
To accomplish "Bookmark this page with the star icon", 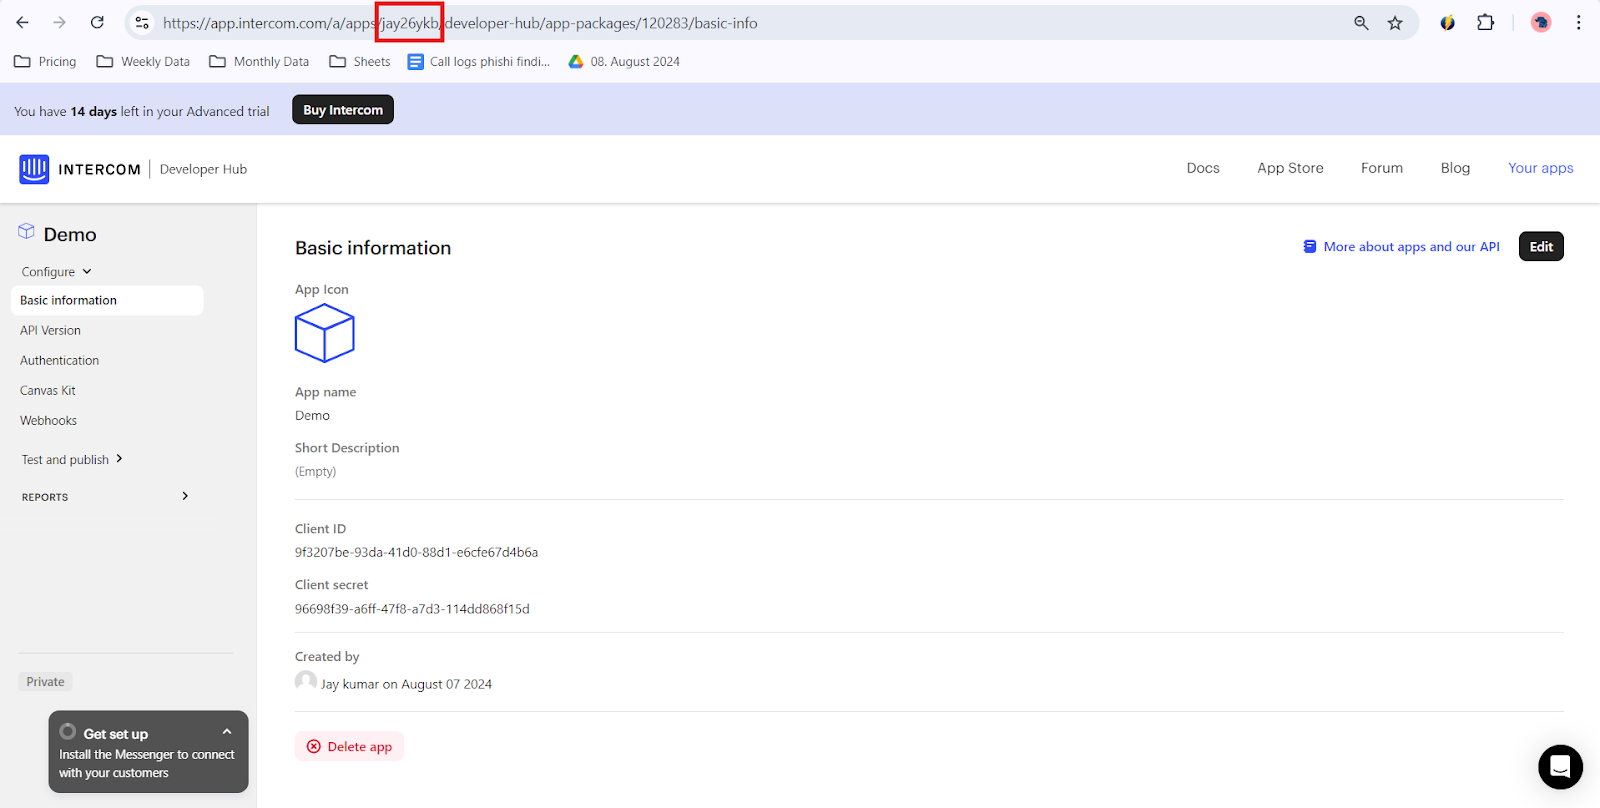I will pyautogui.click(x=1395, y=23).
